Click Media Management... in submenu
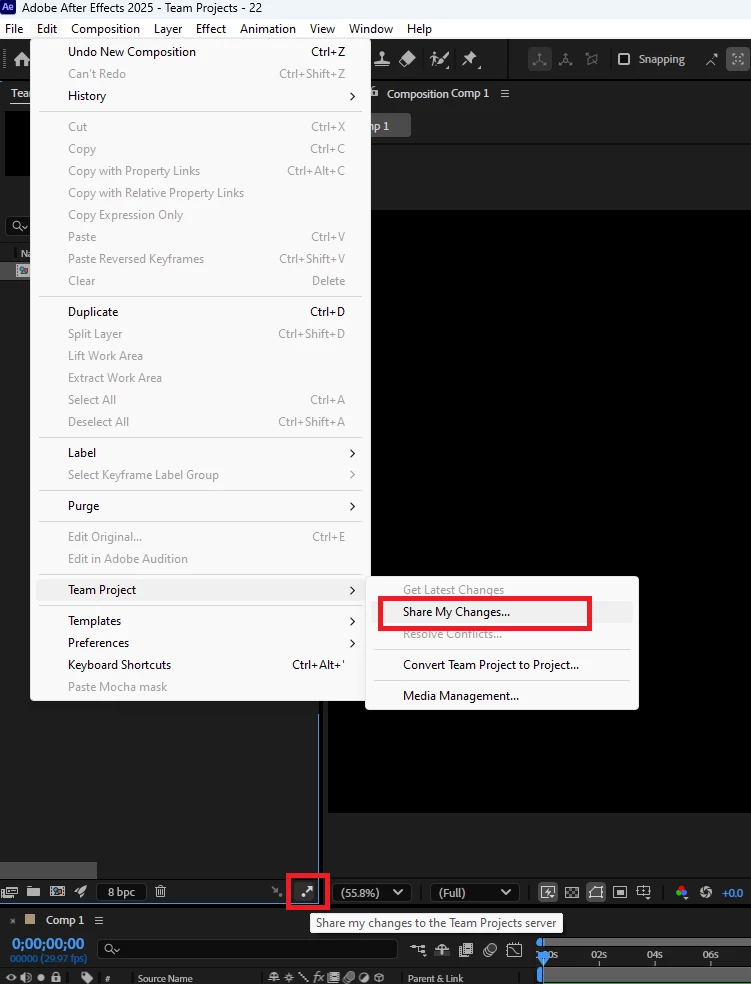751x984 pixels. click(x=502, y=695)
